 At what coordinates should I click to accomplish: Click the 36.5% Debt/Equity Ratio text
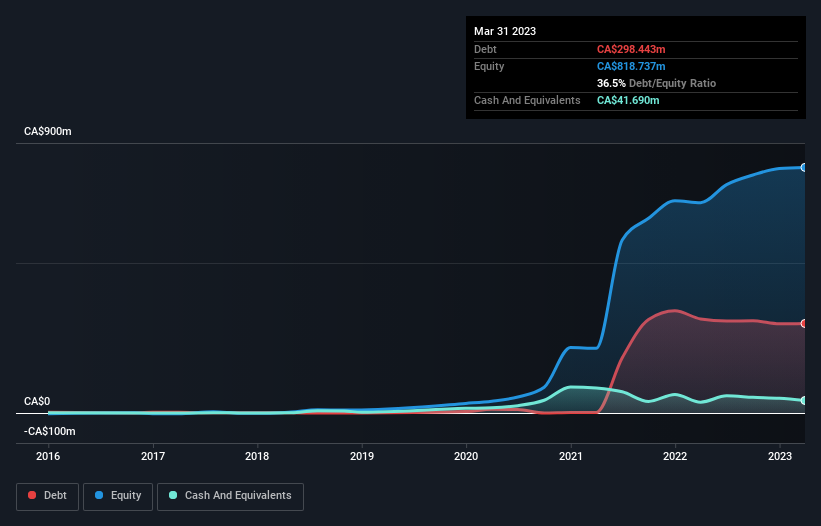coord(657,83)
